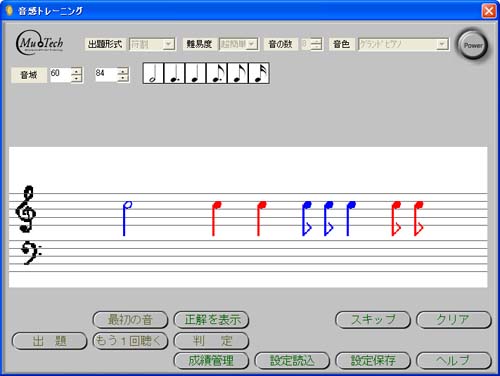Increase the 音の数 spinner value
The height and width of the screenshot is (376, 500).
[x=316, y=41]
